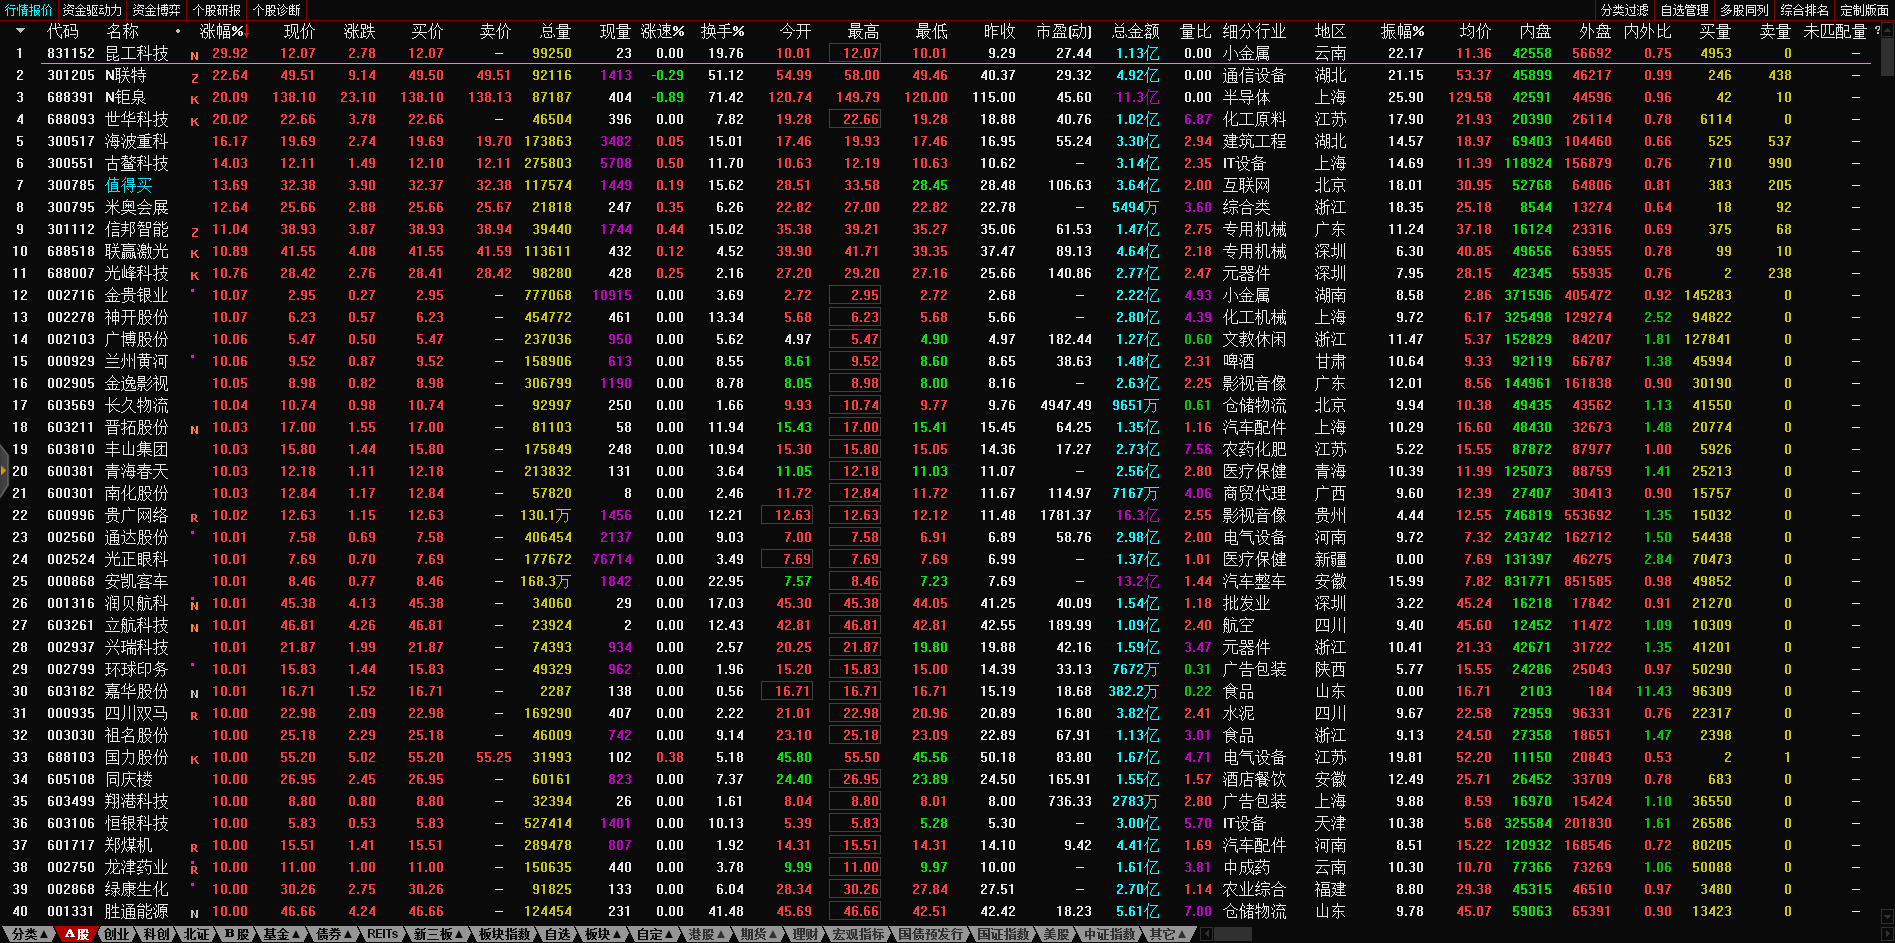Select the 值得买 stock row
This screenshot has height=943, width=1895.
click(x=129, y=185)
